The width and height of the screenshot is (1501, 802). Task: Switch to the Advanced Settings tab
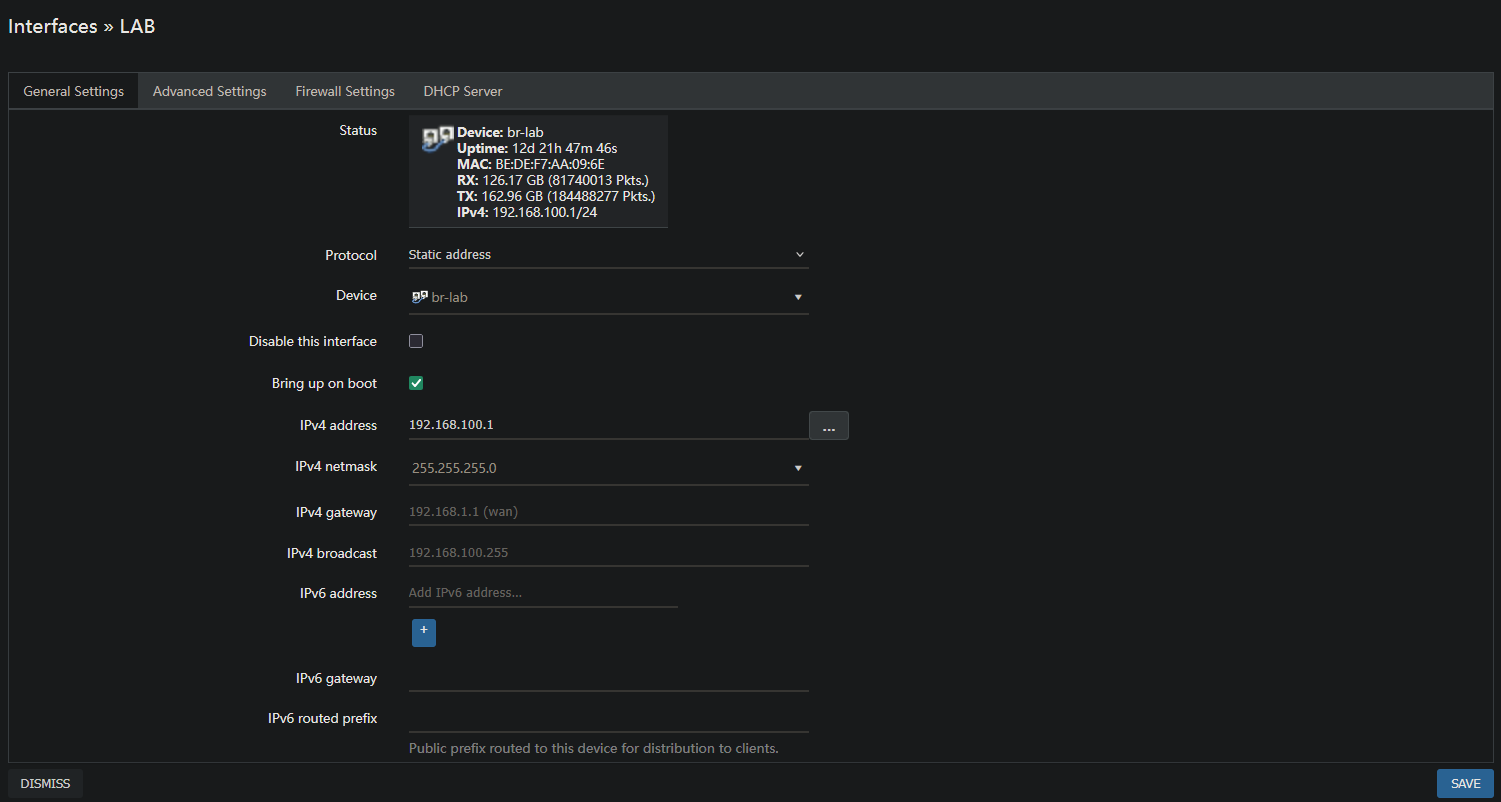pyautogui.click(x=209, y=91)
